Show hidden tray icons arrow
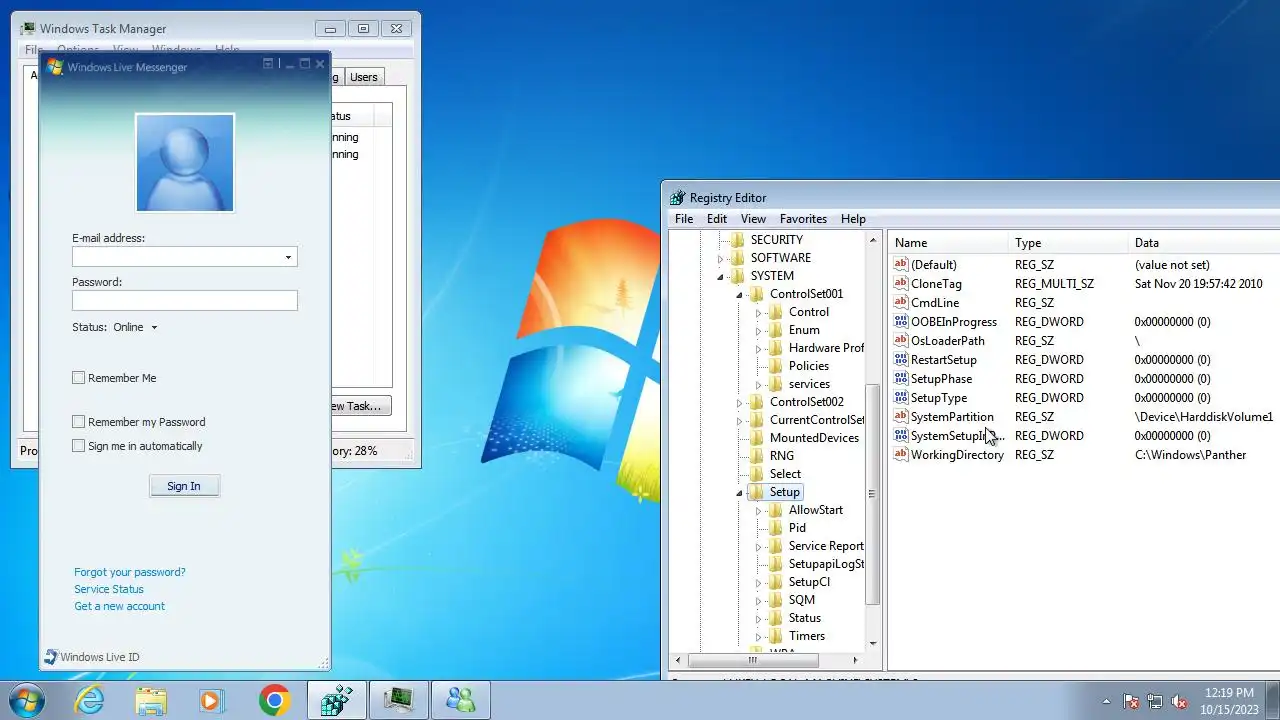This screenshot has height=720, width=1280. click(1106, 701)
